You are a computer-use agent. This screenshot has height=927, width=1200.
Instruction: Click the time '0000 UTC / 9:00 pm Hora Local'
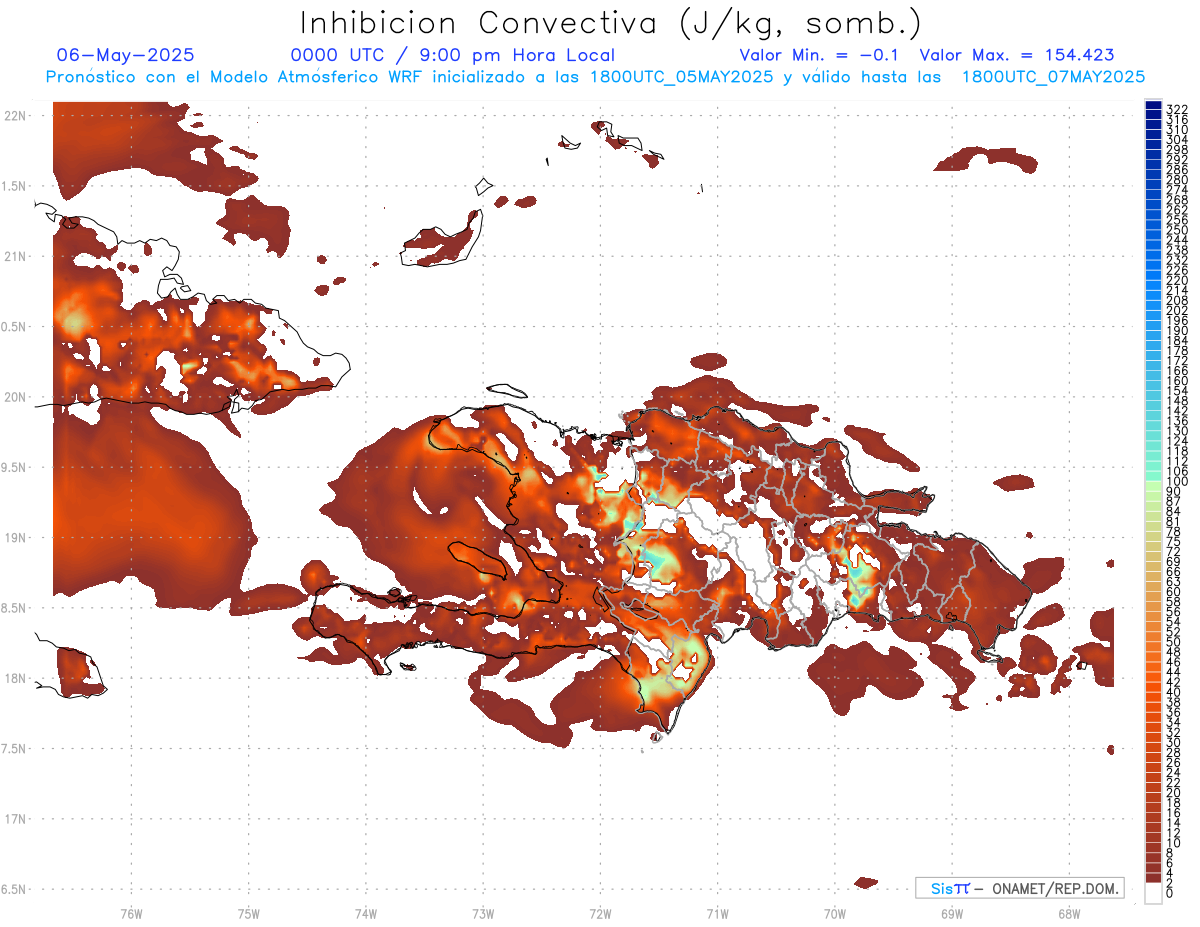tap(452, 55)
